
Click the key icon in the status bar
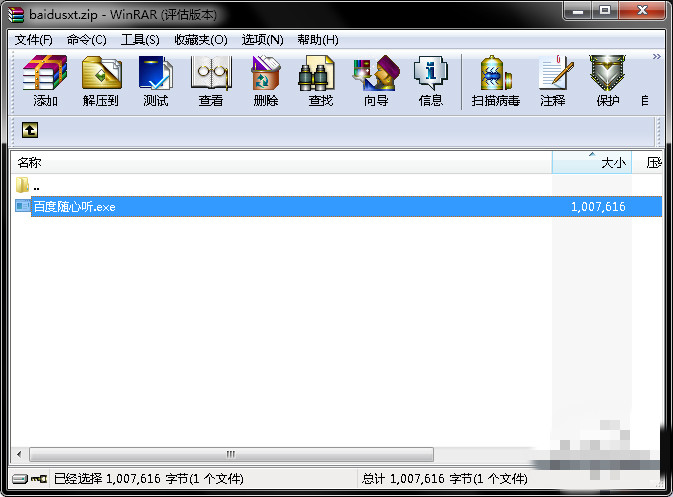click(x=39, y=479)
